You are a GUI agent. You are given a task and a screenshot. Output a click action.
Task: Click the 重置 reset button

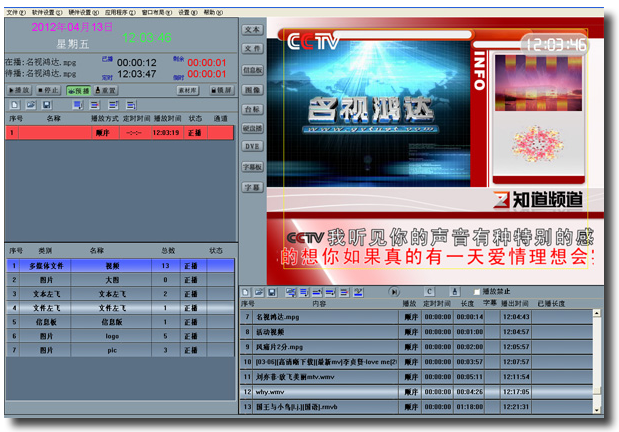106,90
